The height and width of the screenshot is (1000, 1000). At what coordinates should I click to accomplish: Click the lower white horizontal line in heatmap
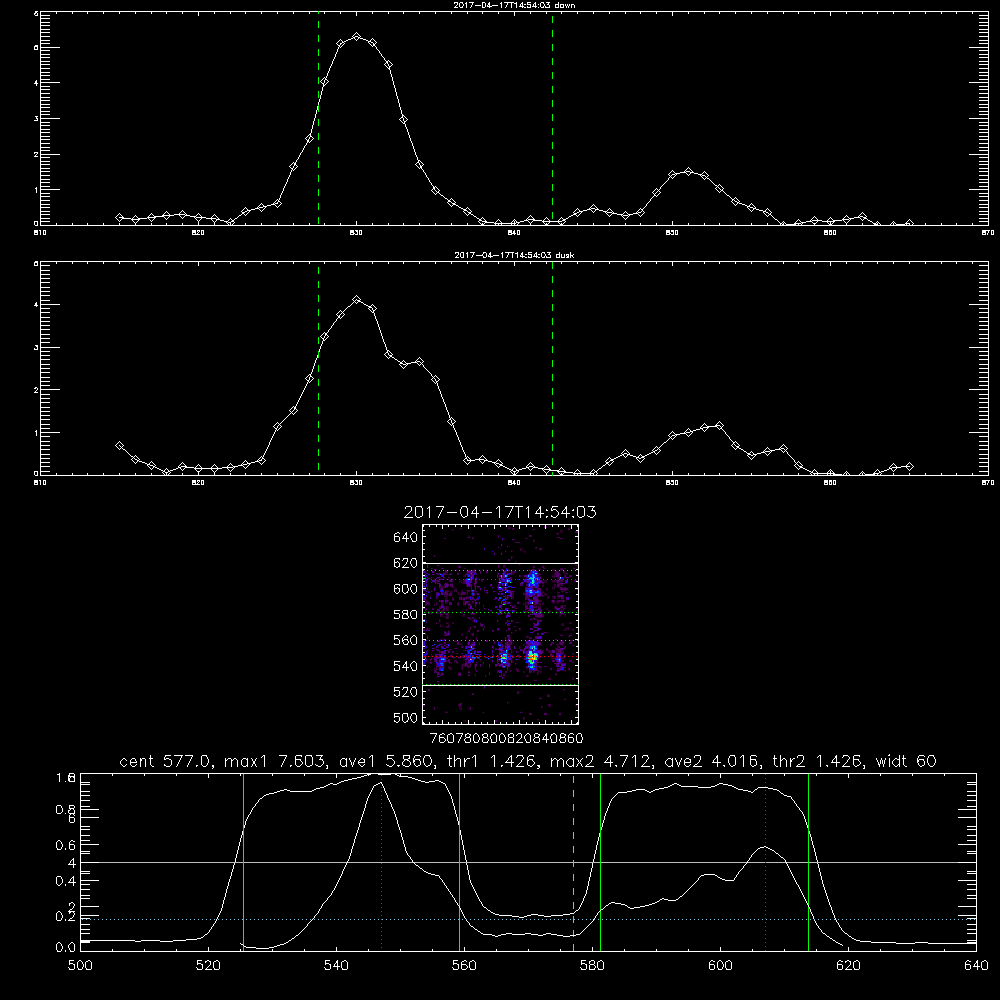click(501, 686)
